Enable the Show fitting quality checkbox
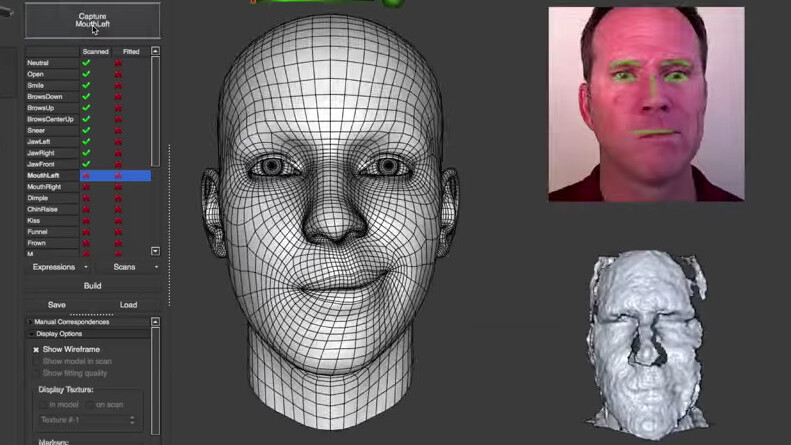Viewport: 791px width, 445px height. pos(36,373)
